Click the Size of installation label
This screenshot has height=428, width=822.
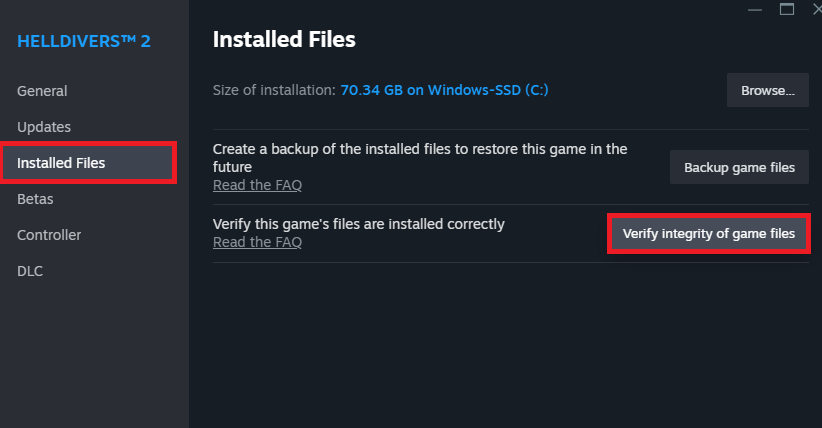(x=274, y=90)
